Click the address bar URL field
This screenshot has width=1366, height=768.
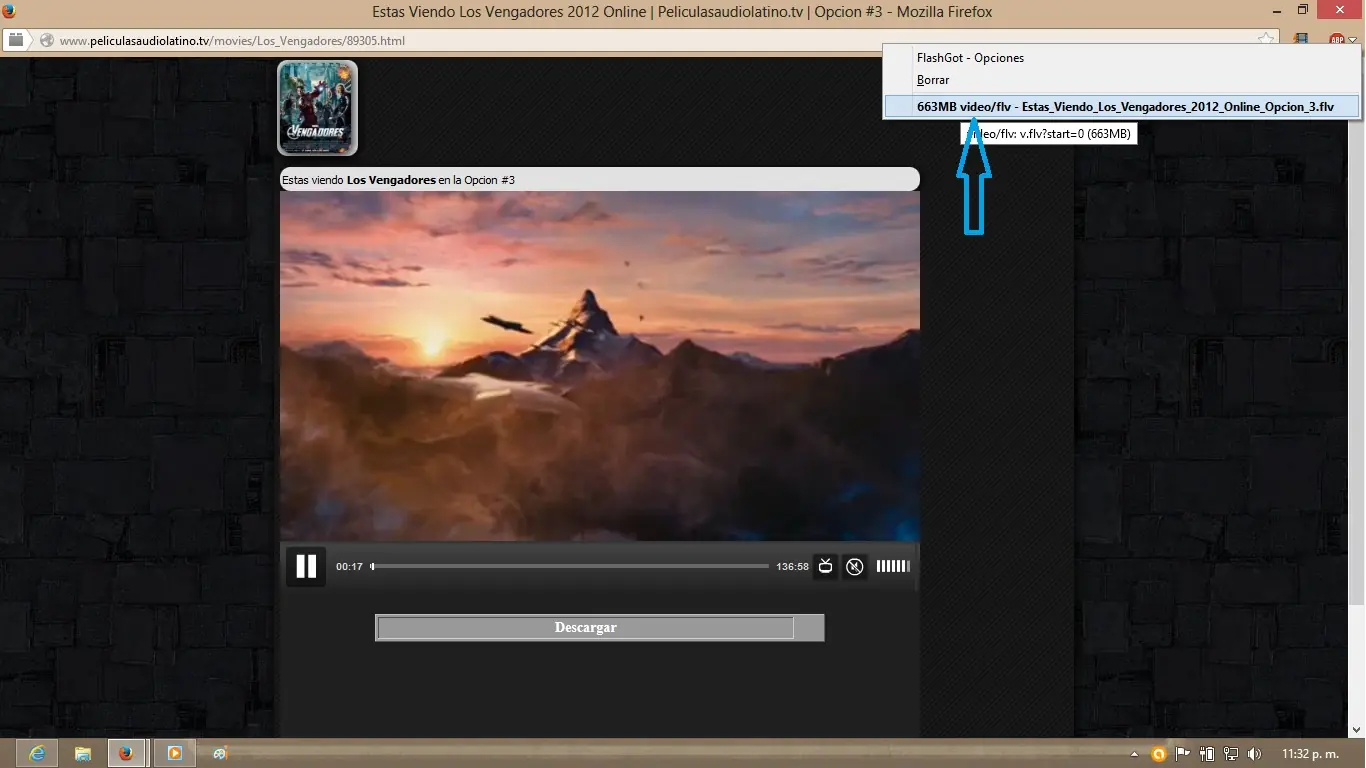pyautogui.click(x=640, y=41)
